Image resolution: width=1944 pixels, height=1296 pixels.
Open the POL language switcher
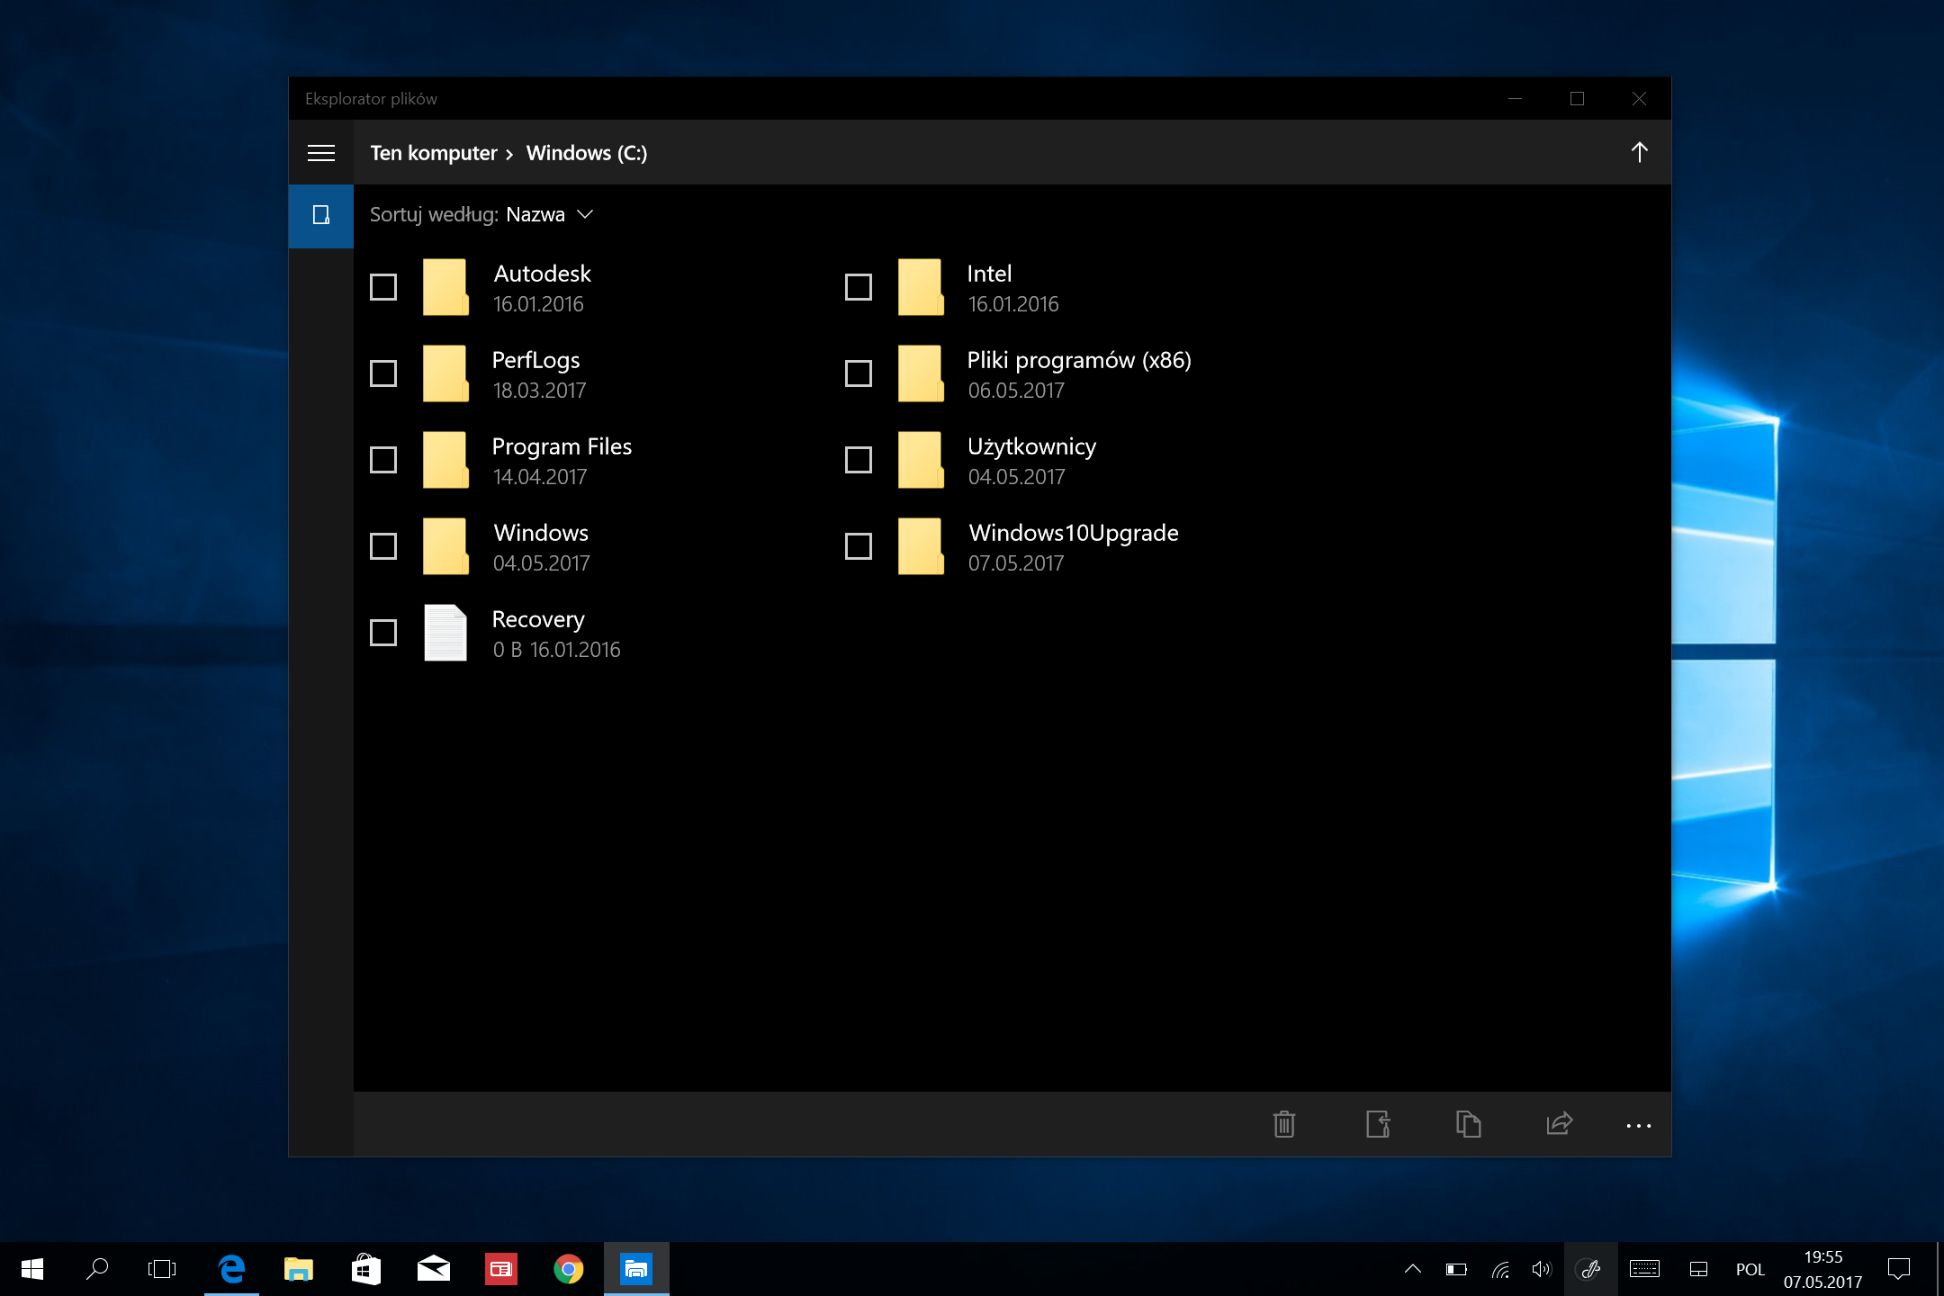pyautogui.click(x=1749, y=1269)
